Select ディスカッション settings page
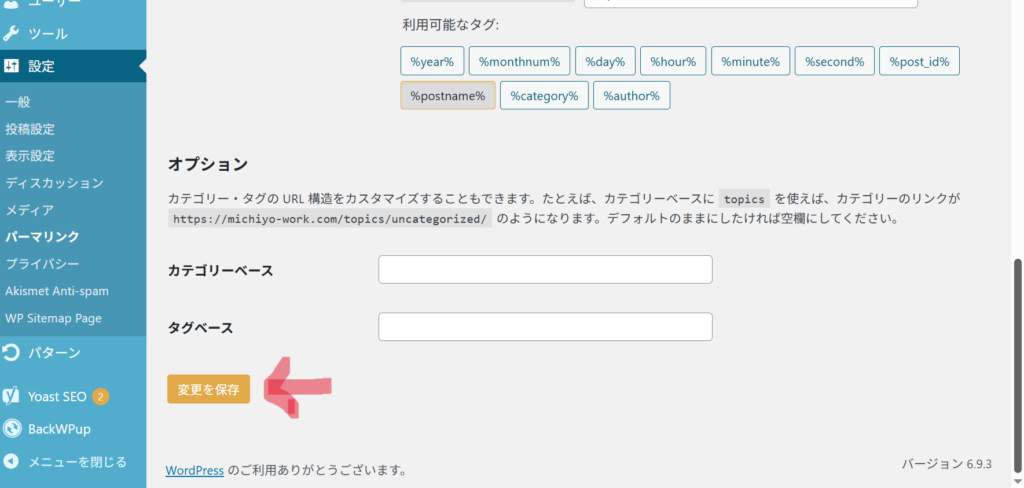 coord(54,183)
